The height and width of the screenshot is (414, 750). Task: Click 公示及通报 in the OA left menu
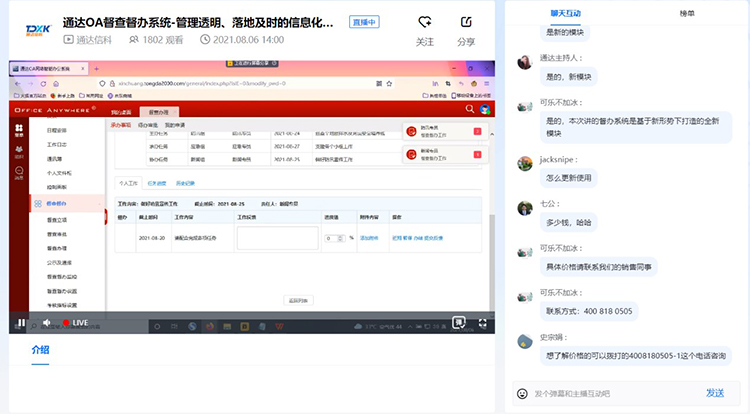59,263
